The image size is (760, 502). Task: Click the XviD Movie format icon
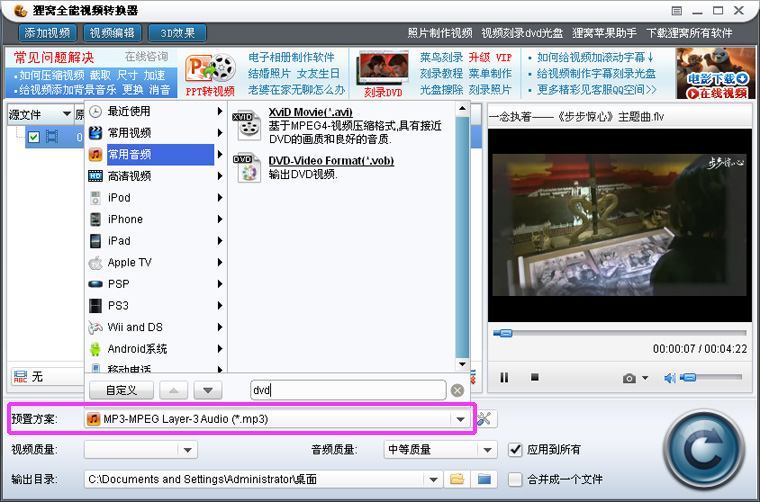click(x=248, y=125)
